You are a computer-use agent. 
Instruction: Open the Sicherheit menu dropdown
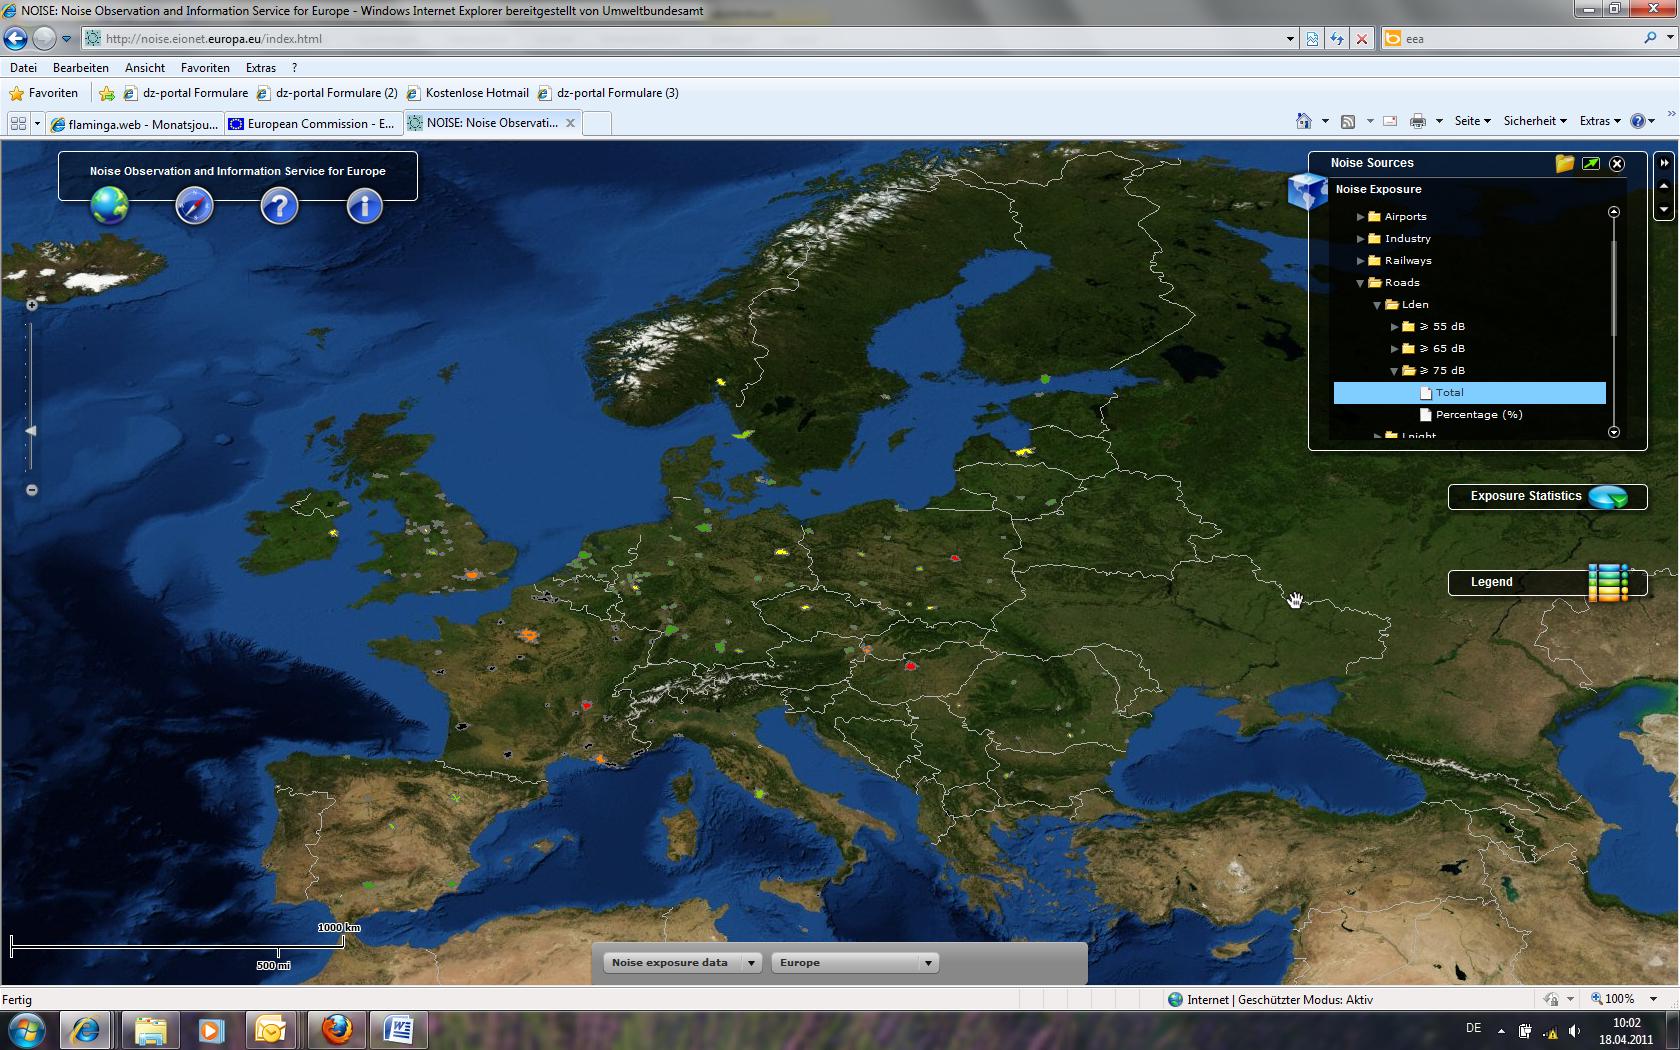click(x=1535, y=121)
